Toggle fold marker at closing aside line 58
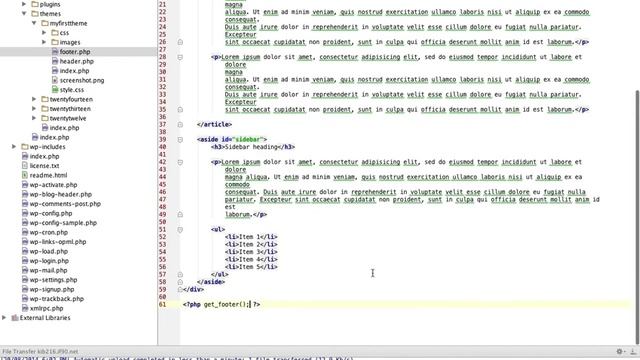Screen dimensions: 640x360 point(180,282)
